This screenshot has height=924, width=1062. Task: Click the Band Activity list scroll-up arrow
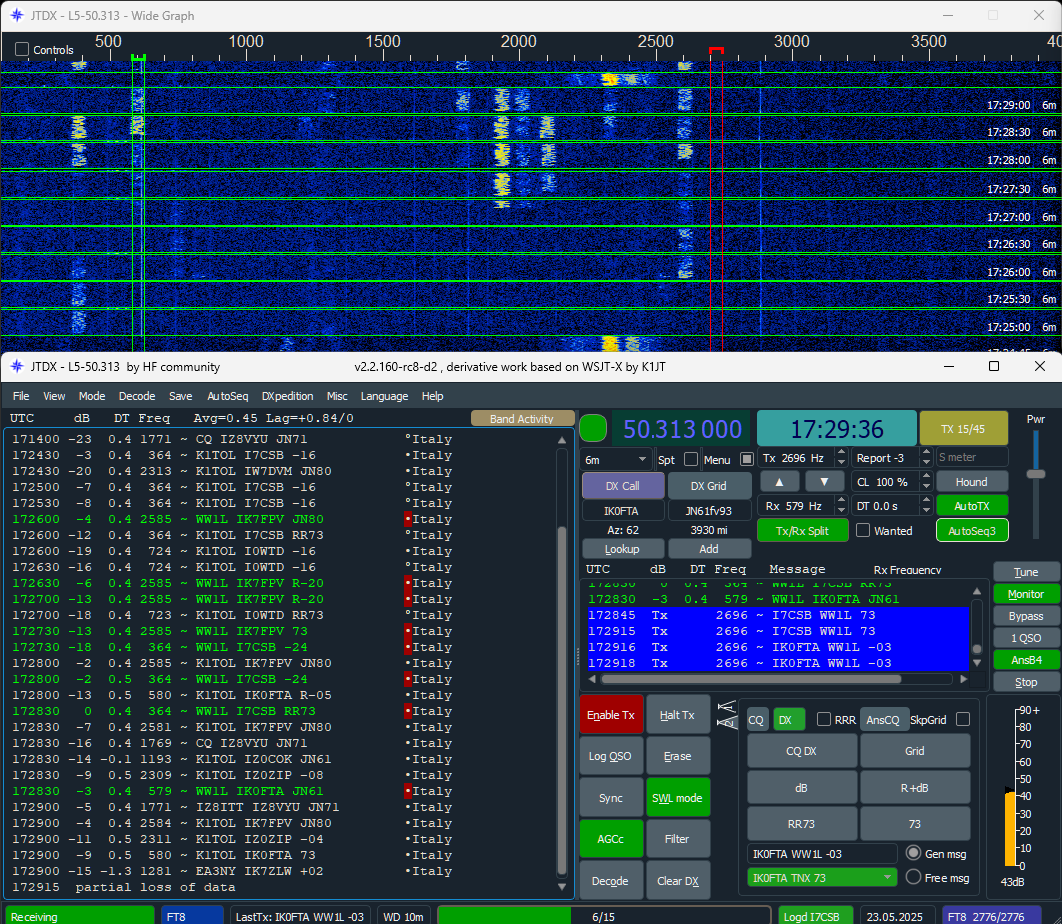(x=561, y=440)
